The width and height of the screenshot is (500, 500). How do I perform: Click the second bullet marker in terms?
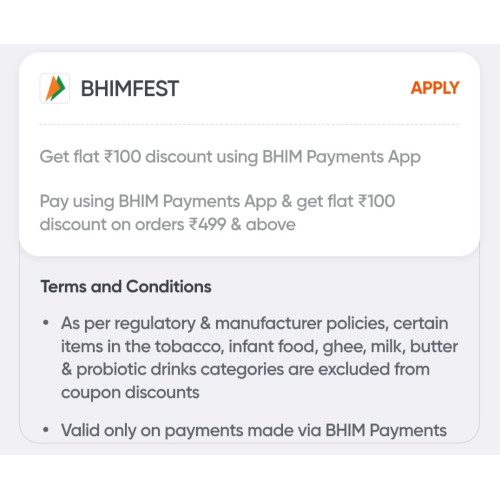tap(46, 430)
